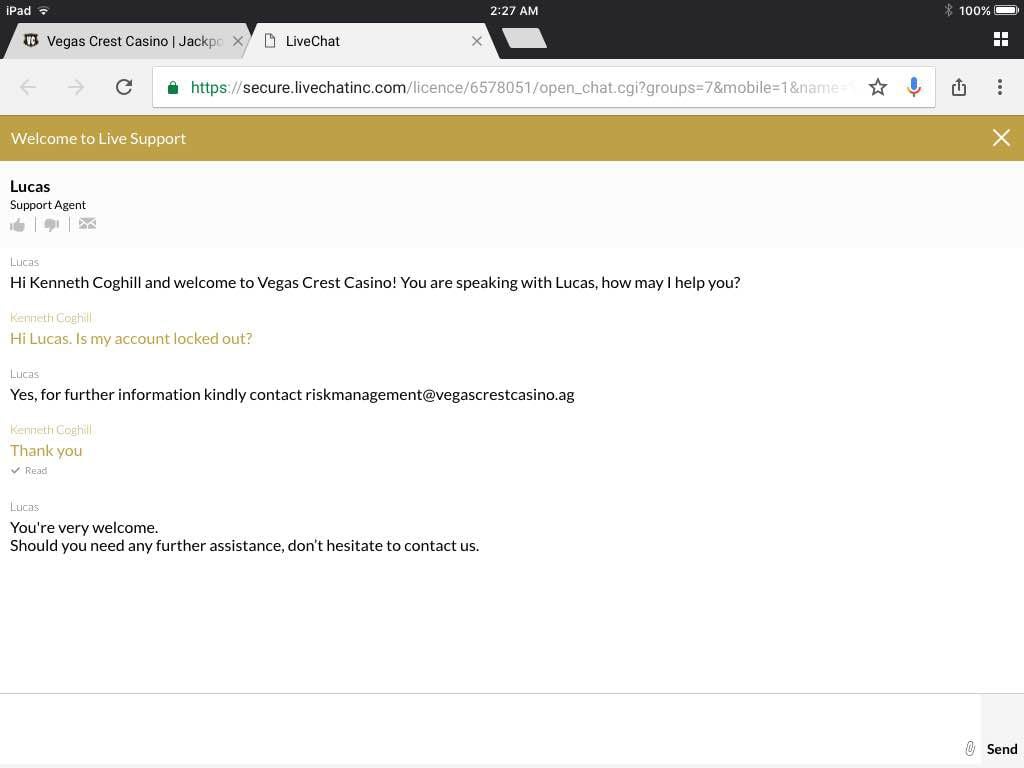This screenshot has height=768, width=1024.
Task: Click the paperclip attachment icon
Action: point(969,748)
